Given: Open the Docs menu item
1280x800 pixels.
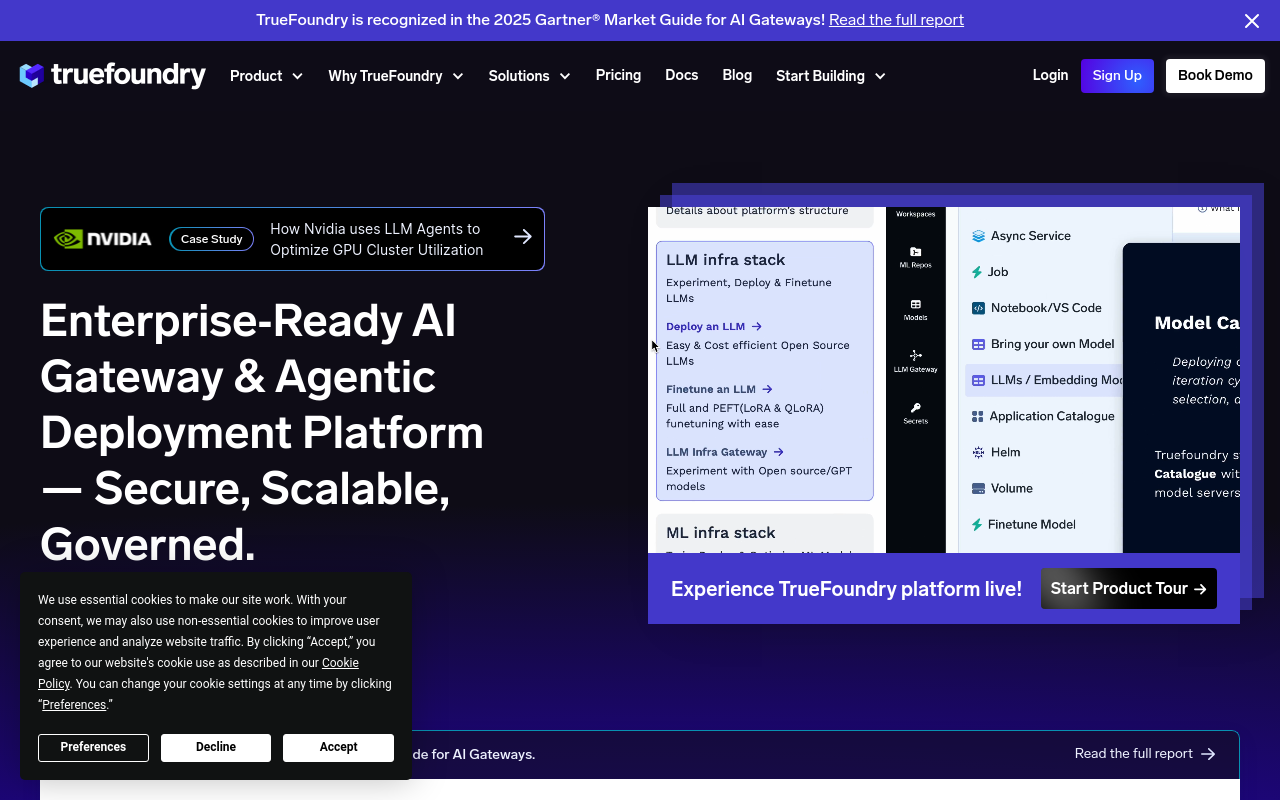Looking at the screenshot, I should pyautogui.click(x=681, y=75).
